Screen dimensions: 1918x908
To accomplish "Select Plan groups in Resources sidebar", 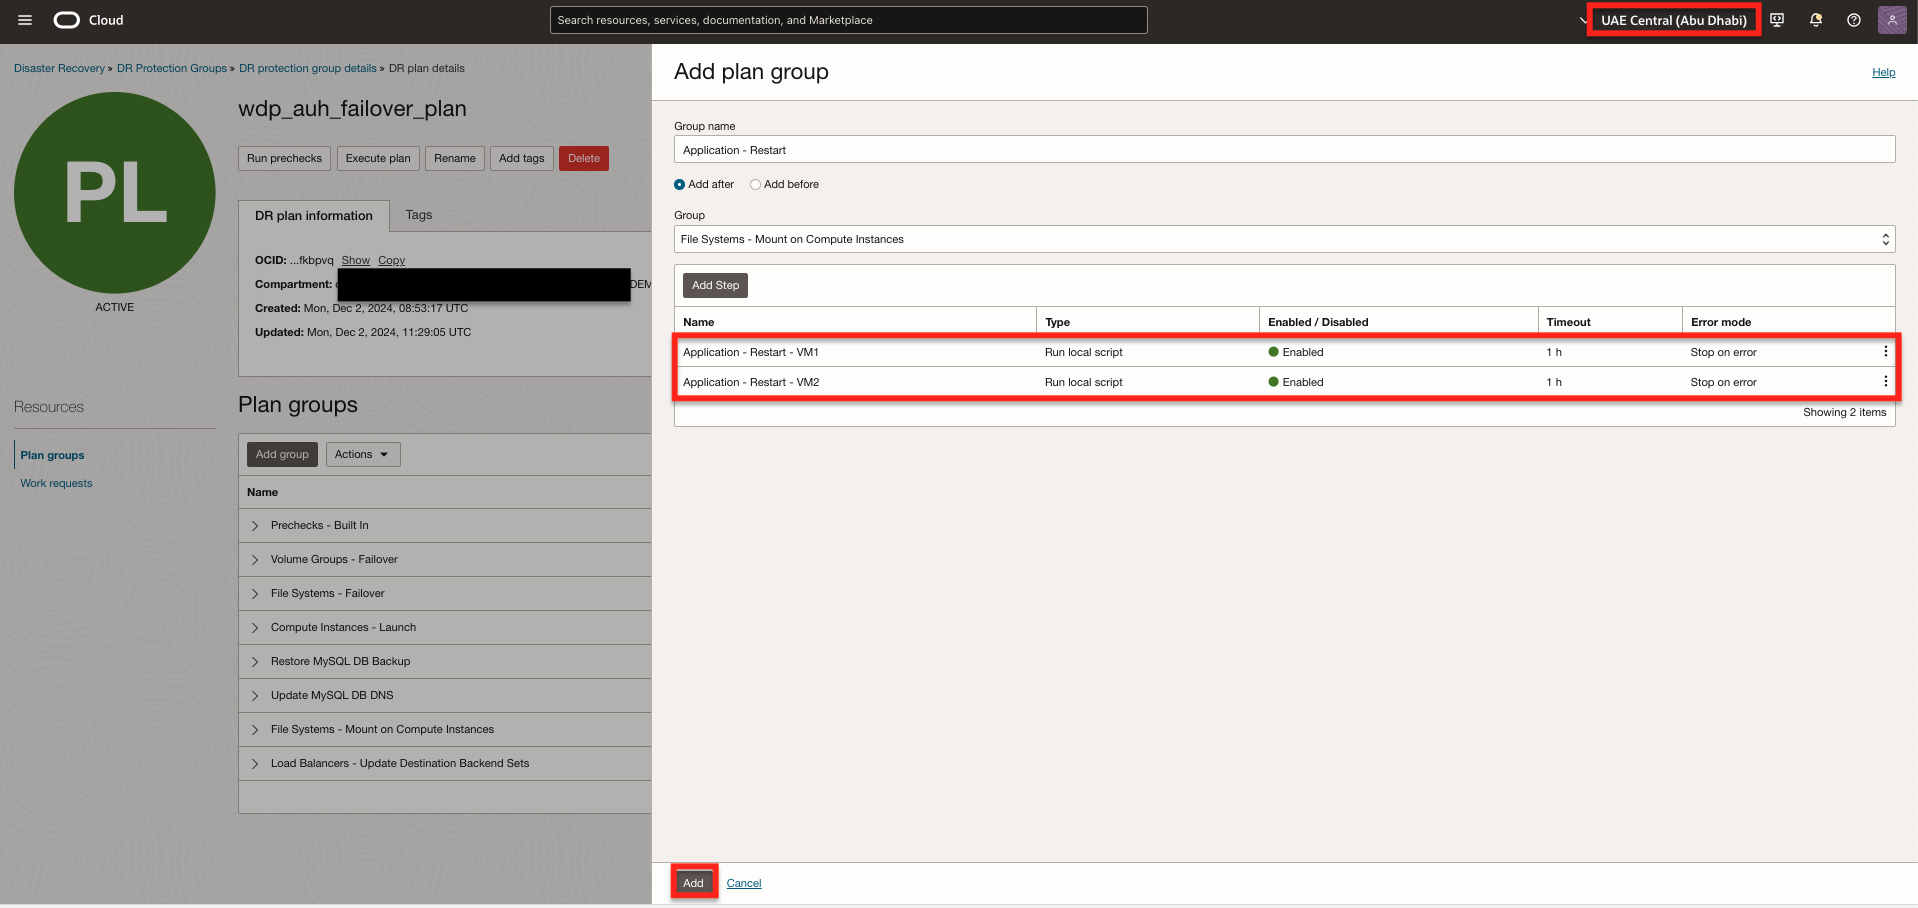I will coord(52,455).
